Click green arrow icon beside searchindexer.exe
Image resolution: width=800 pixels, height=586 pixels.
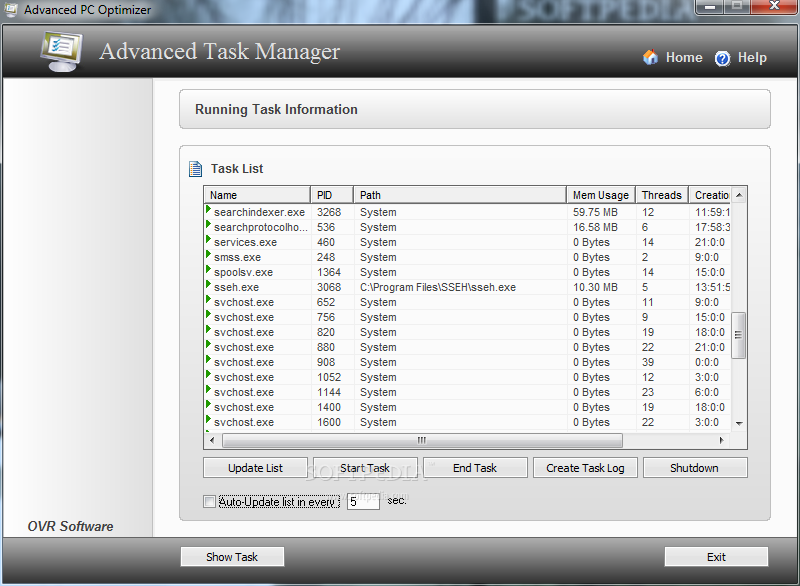point(208,210)
